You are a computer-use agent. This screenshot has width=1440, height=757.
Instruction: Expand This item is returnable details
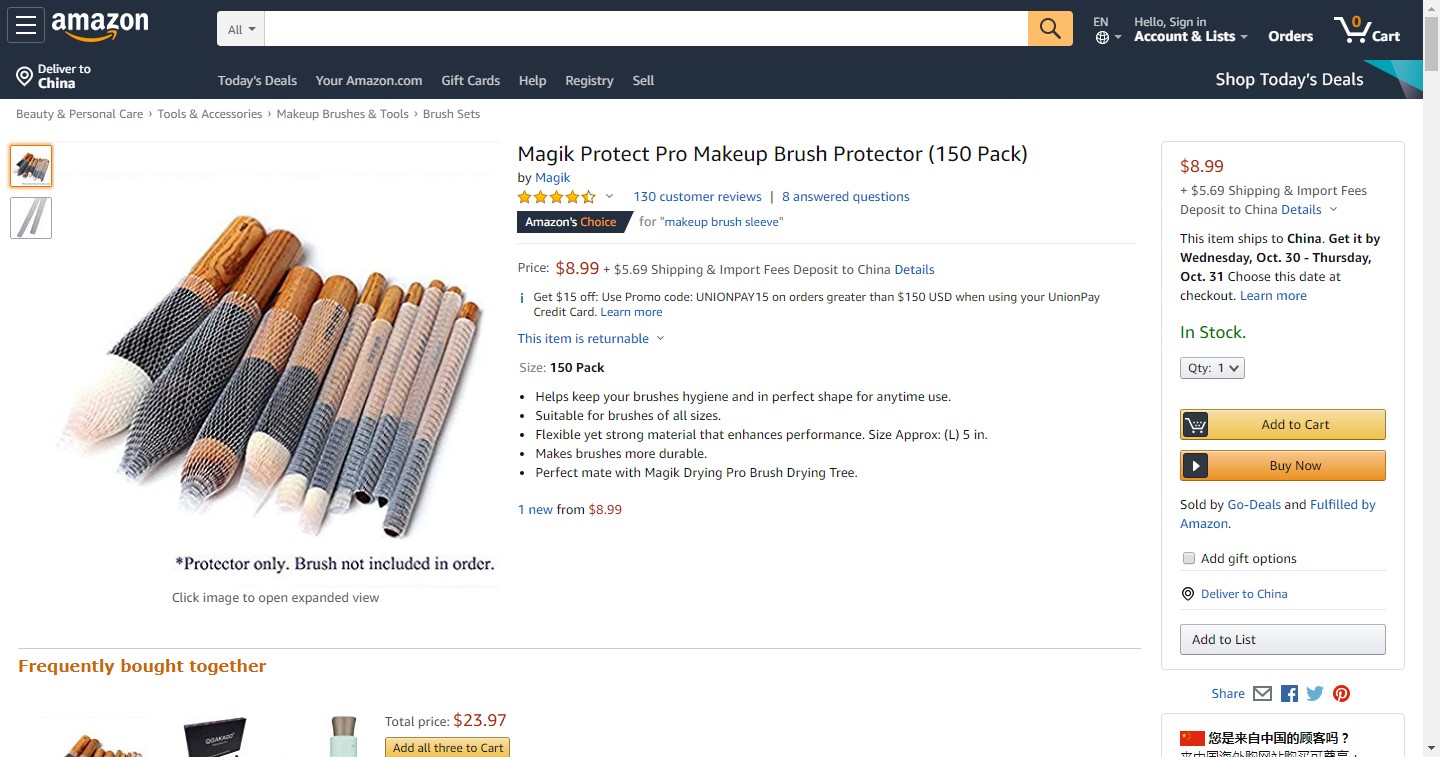click(660, 338)
